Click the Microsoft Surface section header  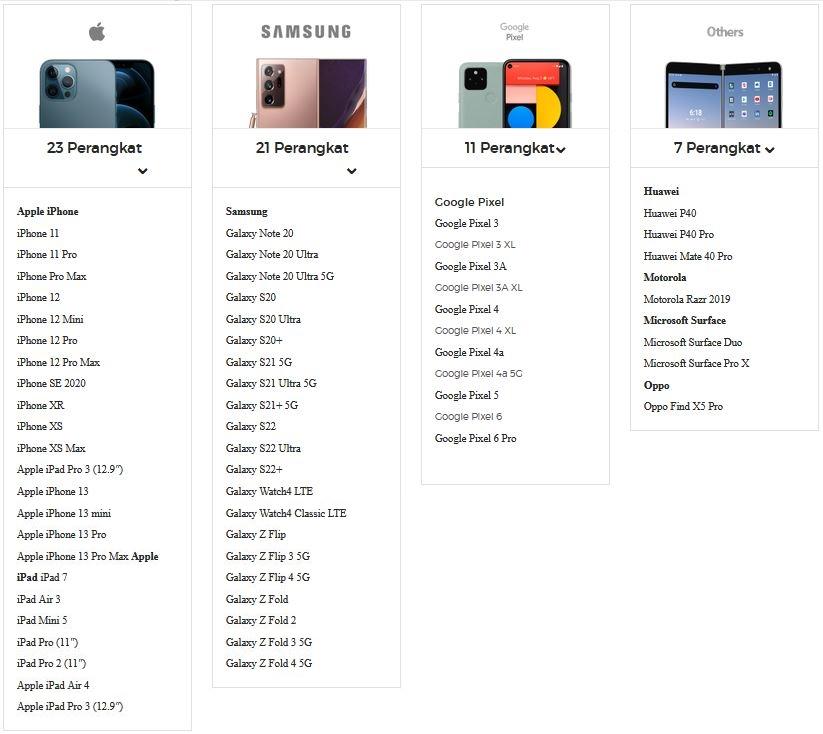685,321
